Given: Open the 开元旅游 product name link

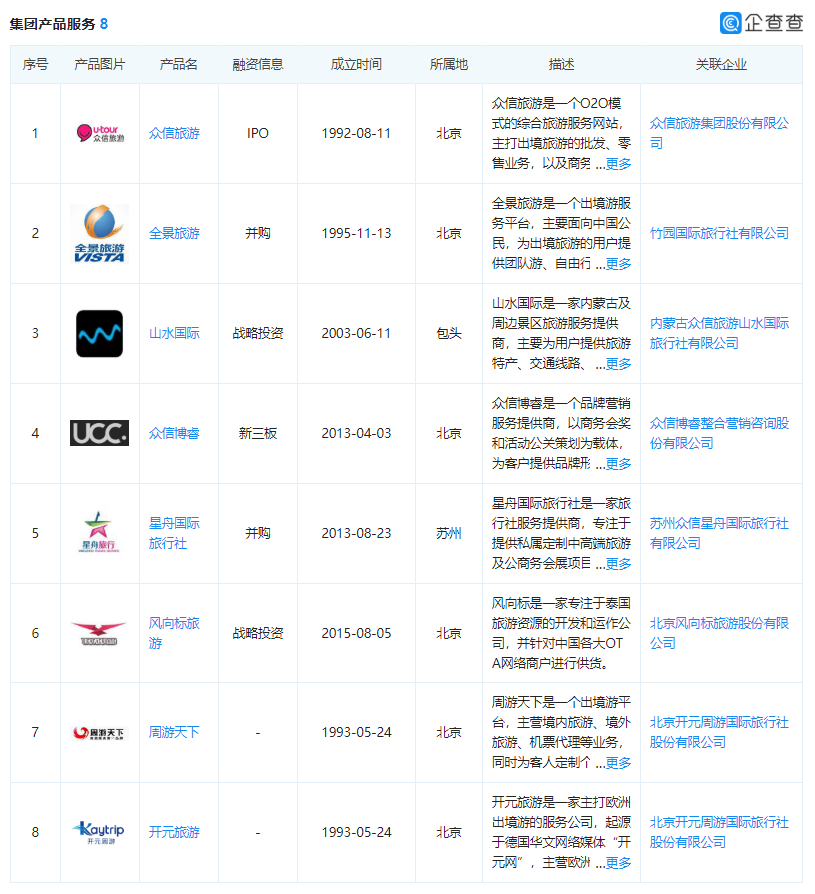Looking at the screenshot, I should 174,832.
